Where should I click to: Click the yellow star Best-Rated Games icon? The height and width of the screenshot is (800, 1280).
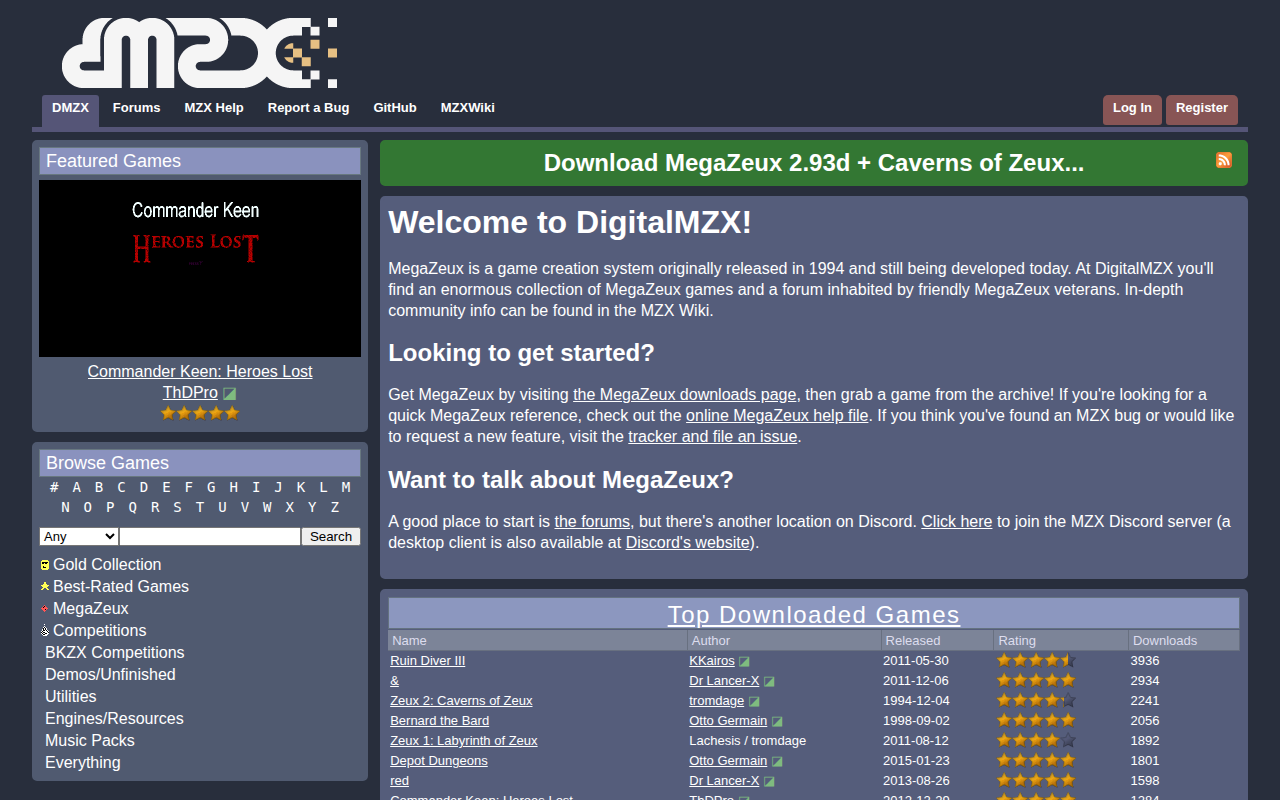coord(45,587)
